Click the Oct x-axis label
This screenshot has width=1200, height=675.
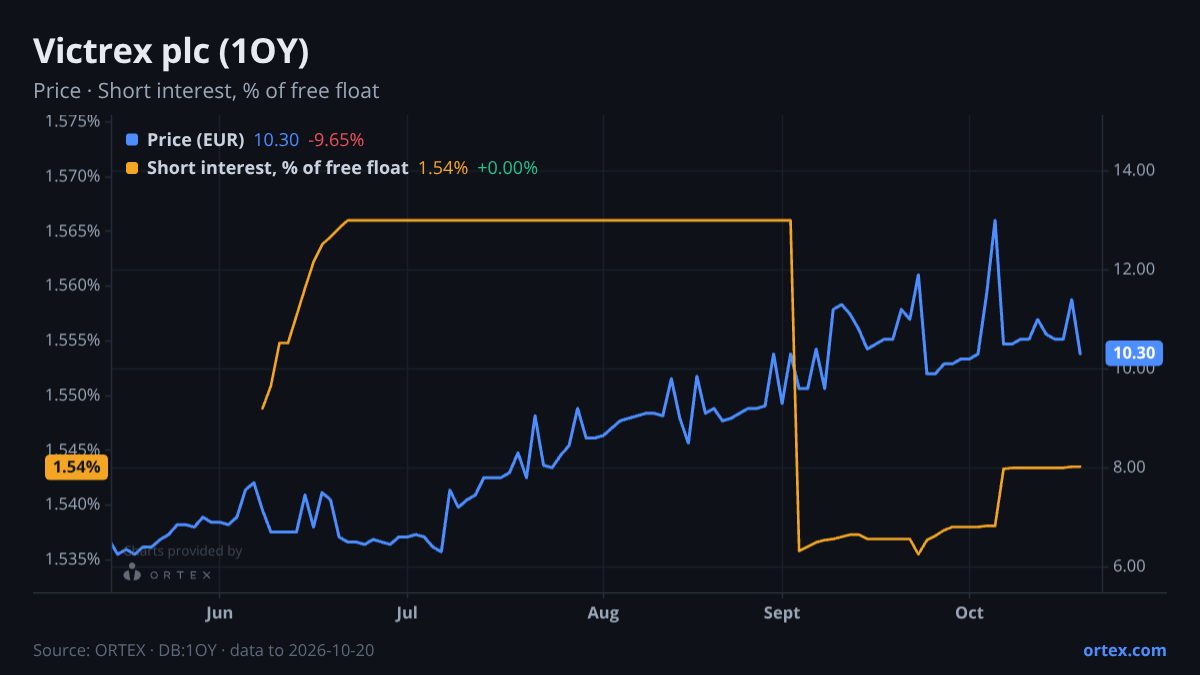(x=970, y=613)
